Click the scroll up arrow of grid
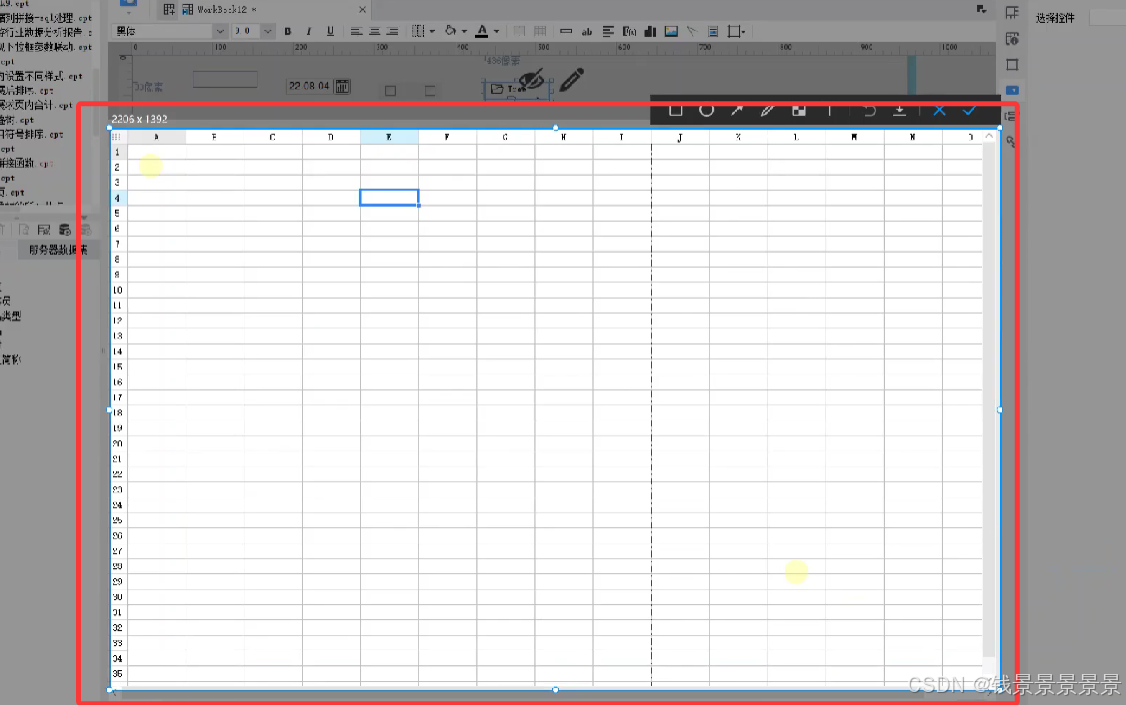 click(x=990, y=136)
